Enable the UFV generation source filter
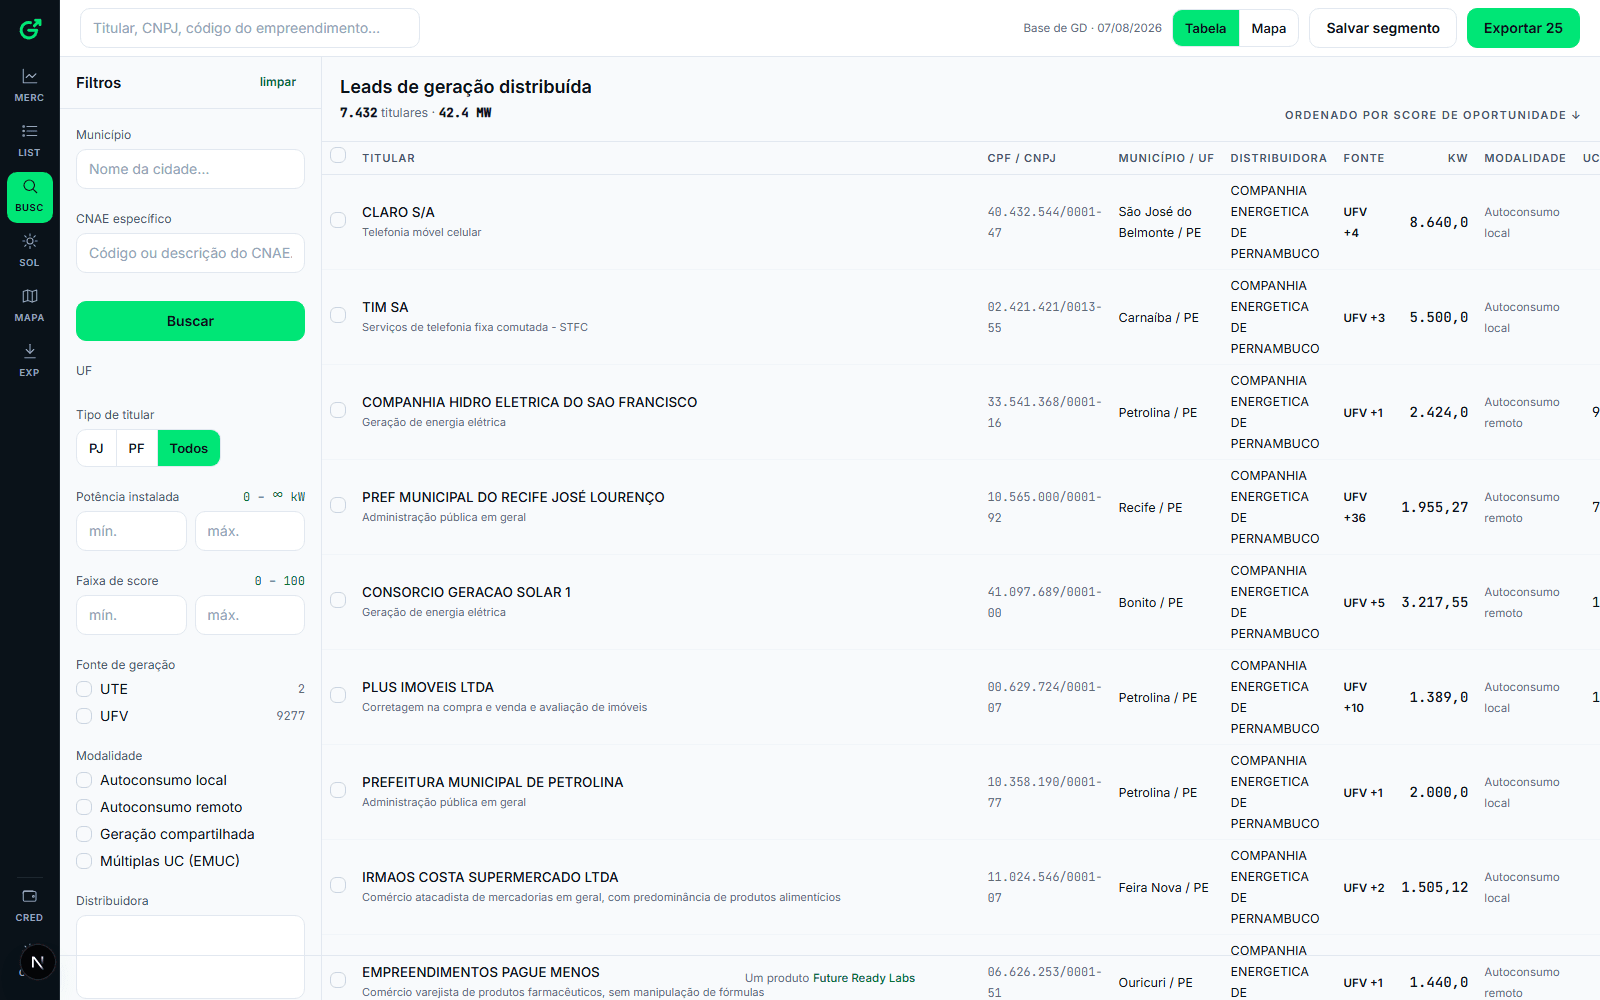Screen dimensions: 1600x1000 tap(84, 716)
